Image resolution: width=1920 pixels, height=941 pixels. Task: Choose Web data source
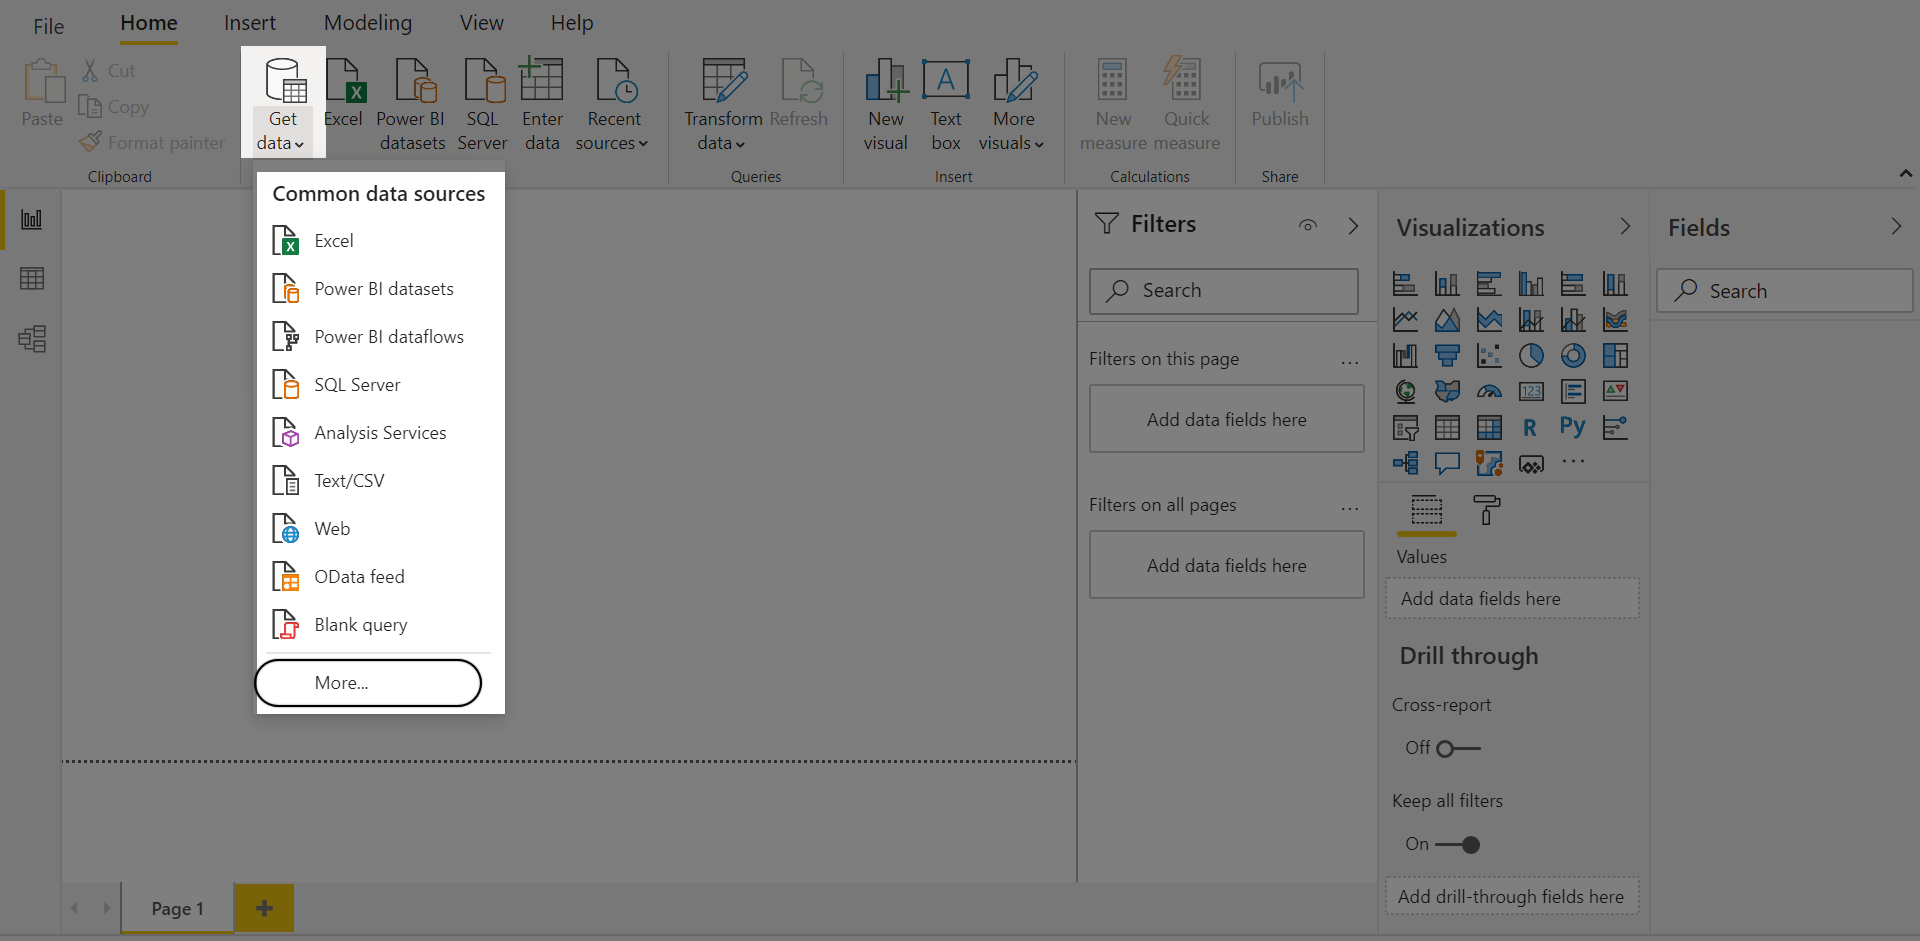(380, 529)
